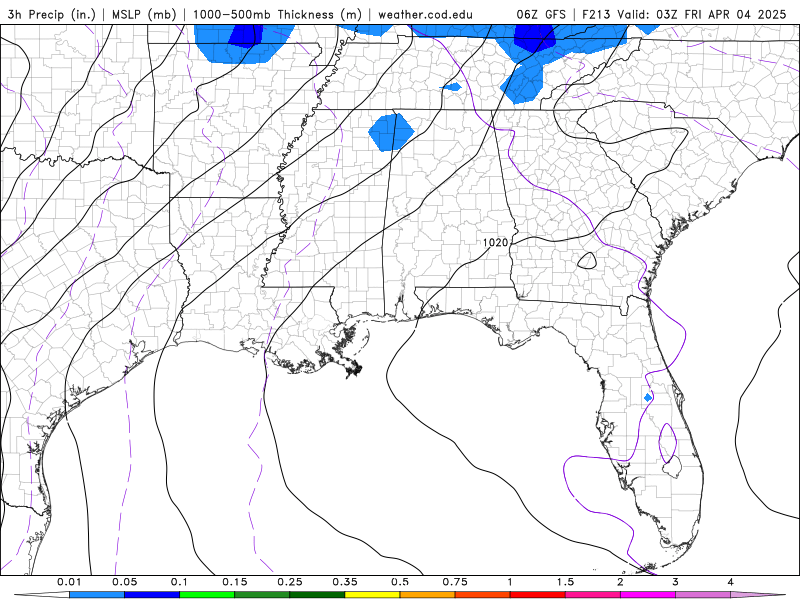
Task: Click the '0.75' legend value
Action: pyautogui.click(x=455, y=582)
